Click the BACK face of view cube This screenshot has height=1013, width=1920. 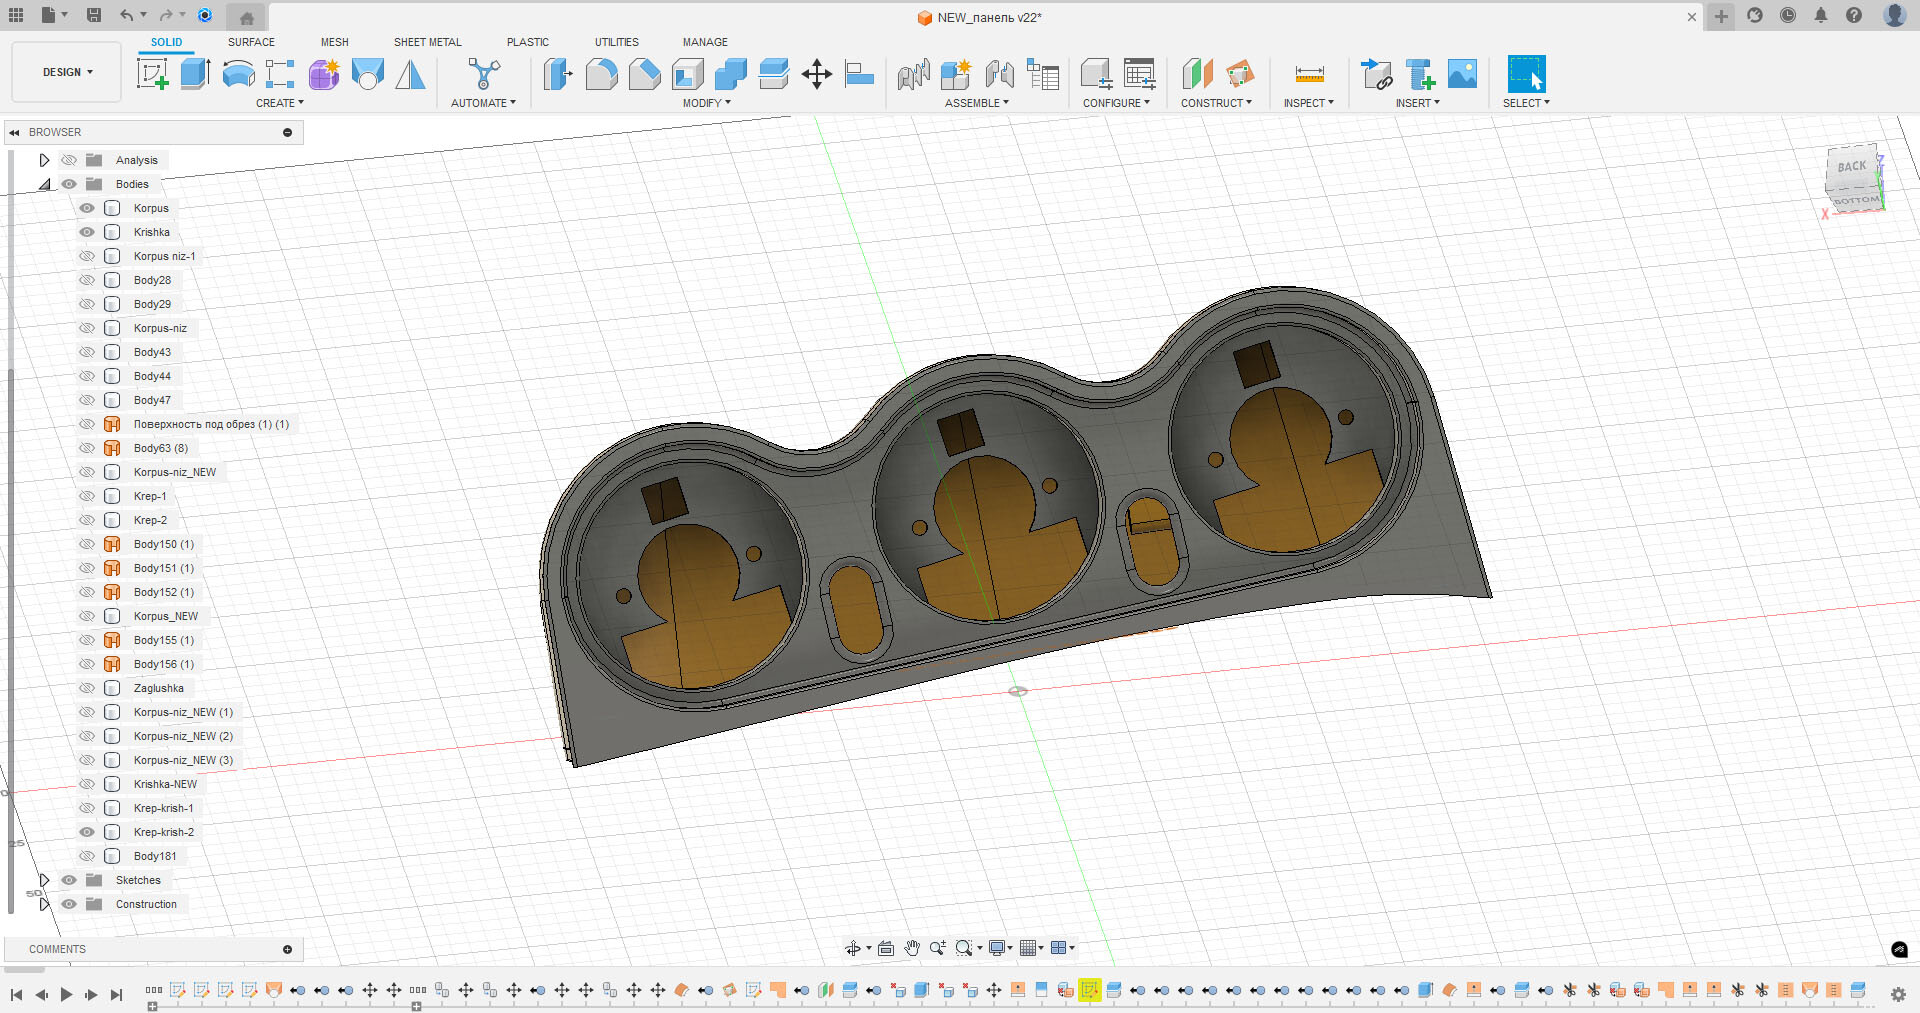[x=1851, y=167]
